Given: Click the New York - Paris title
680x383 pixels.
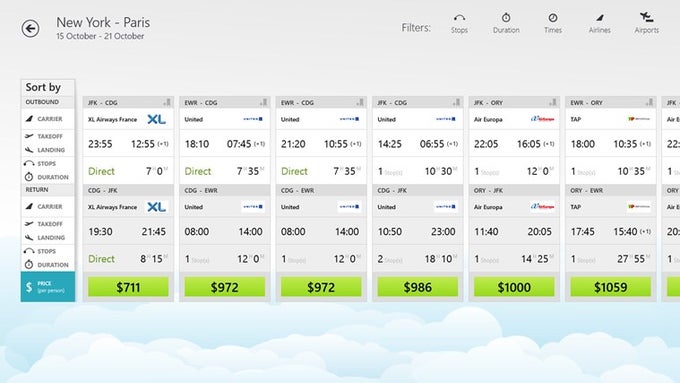Looking at the screenshot, I should tap(103, 22).
